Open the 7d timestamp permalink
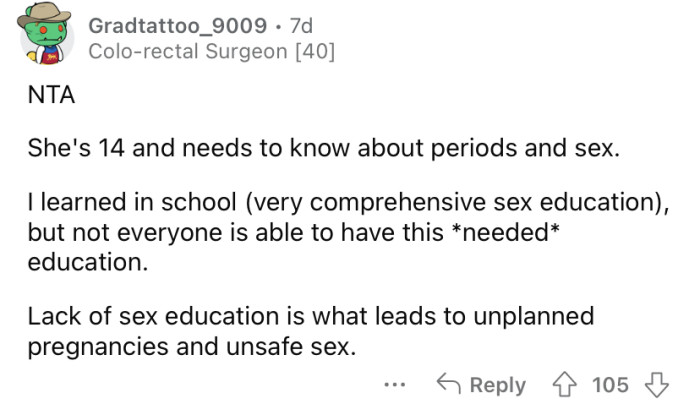Screen dimensions: 700x404 pos(300,22)
